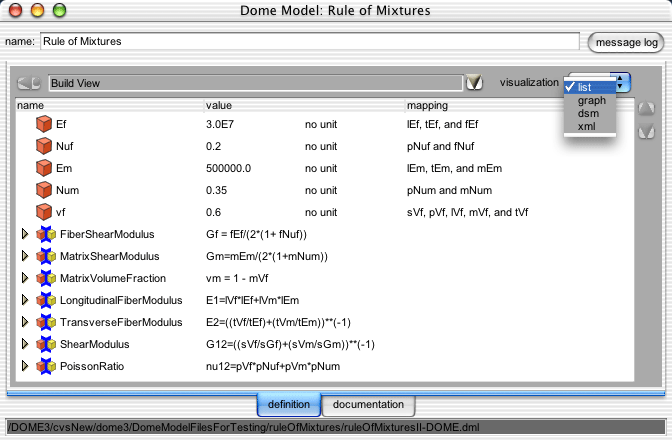Open the message log
672x441 pixels.
click(626, 42)
